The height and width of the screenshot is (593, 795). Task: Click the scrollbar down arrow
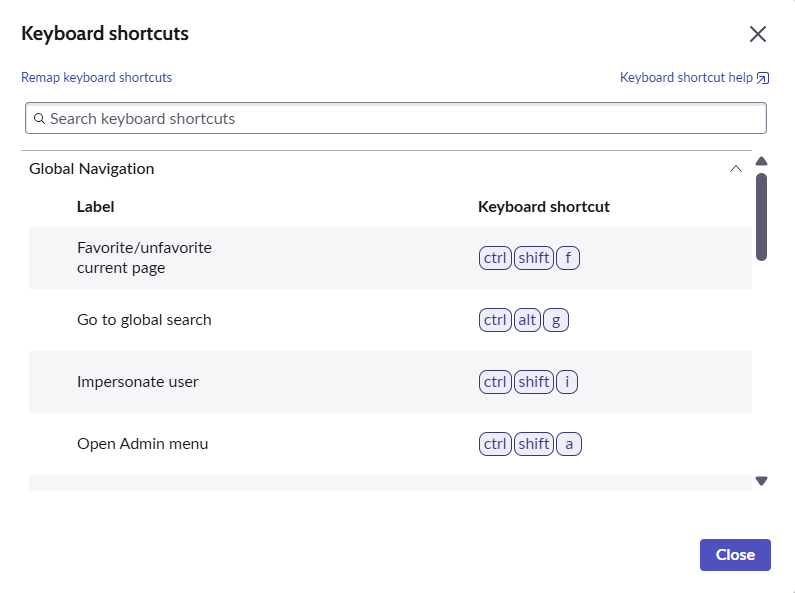point(761,480)
